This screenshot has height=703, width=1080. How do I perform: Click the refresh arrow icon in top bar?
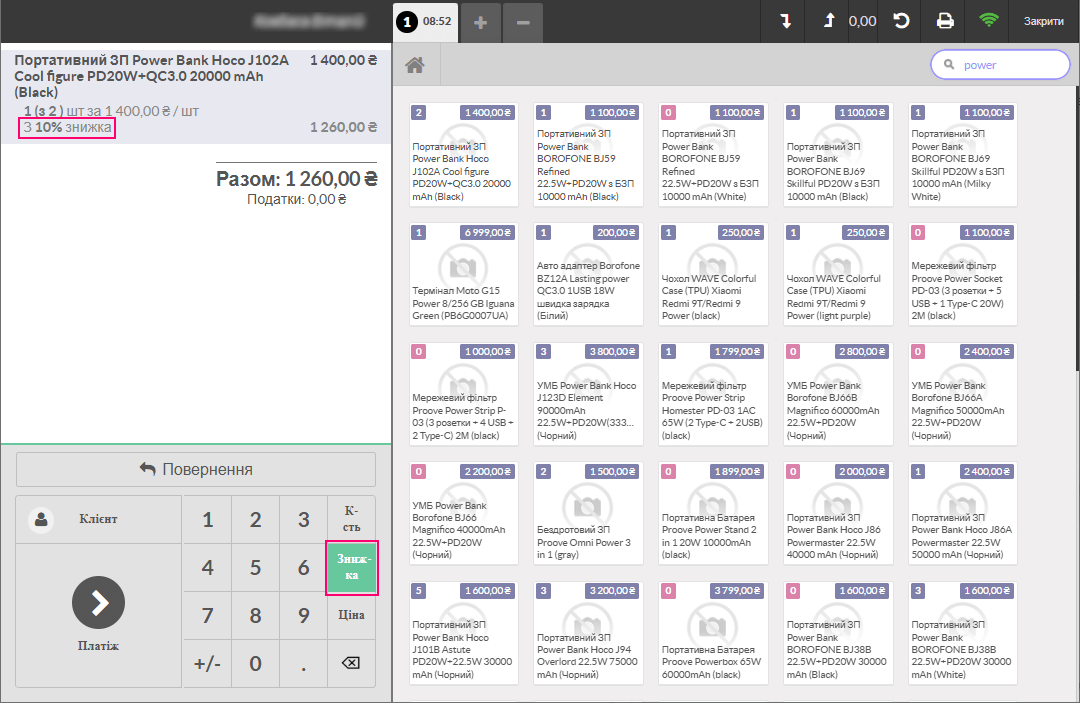coord(901,21)
